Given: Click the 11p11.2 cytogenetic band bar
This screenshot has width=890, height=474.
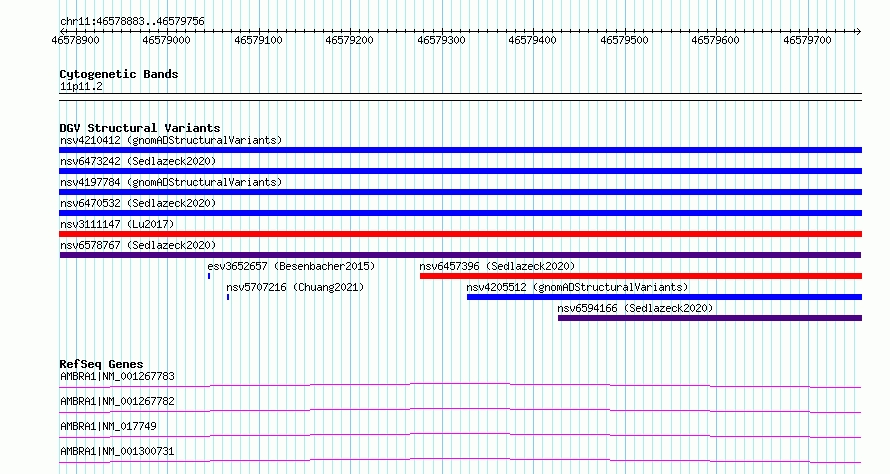Looking at the screenshot, I should [460, 97].
